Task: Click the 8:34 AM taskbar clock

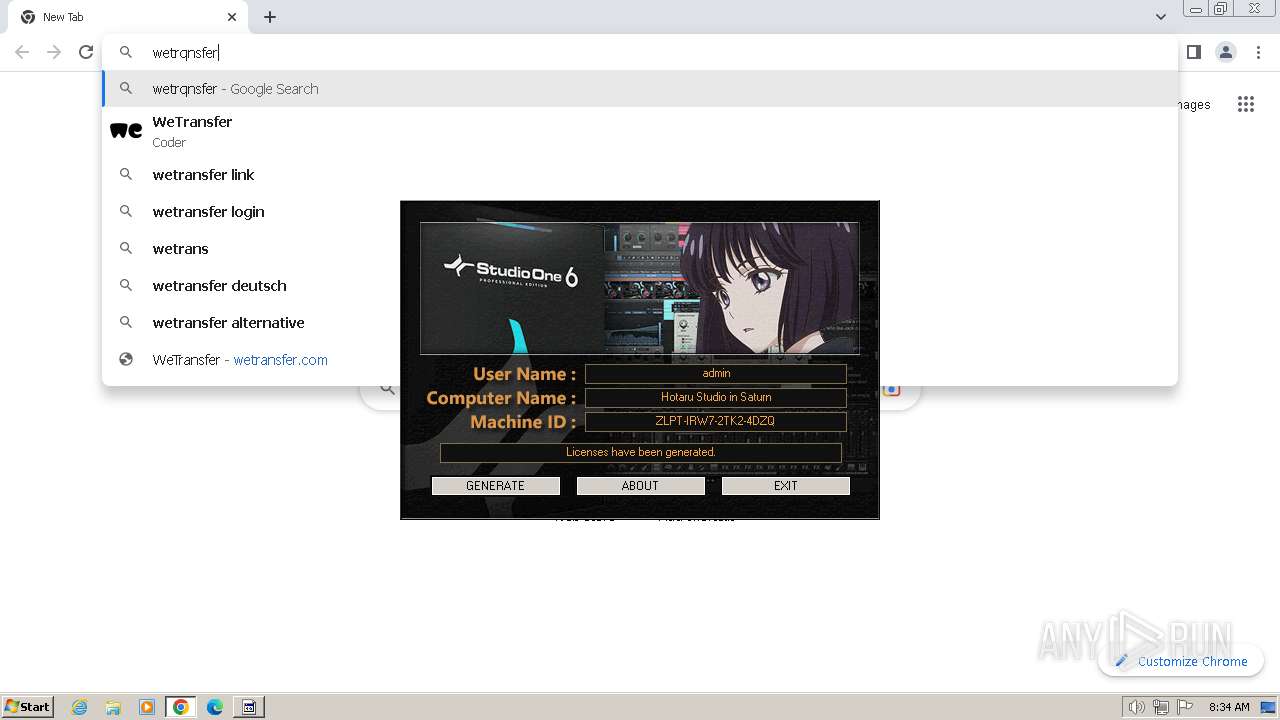Action: [x=1229, y=707]
